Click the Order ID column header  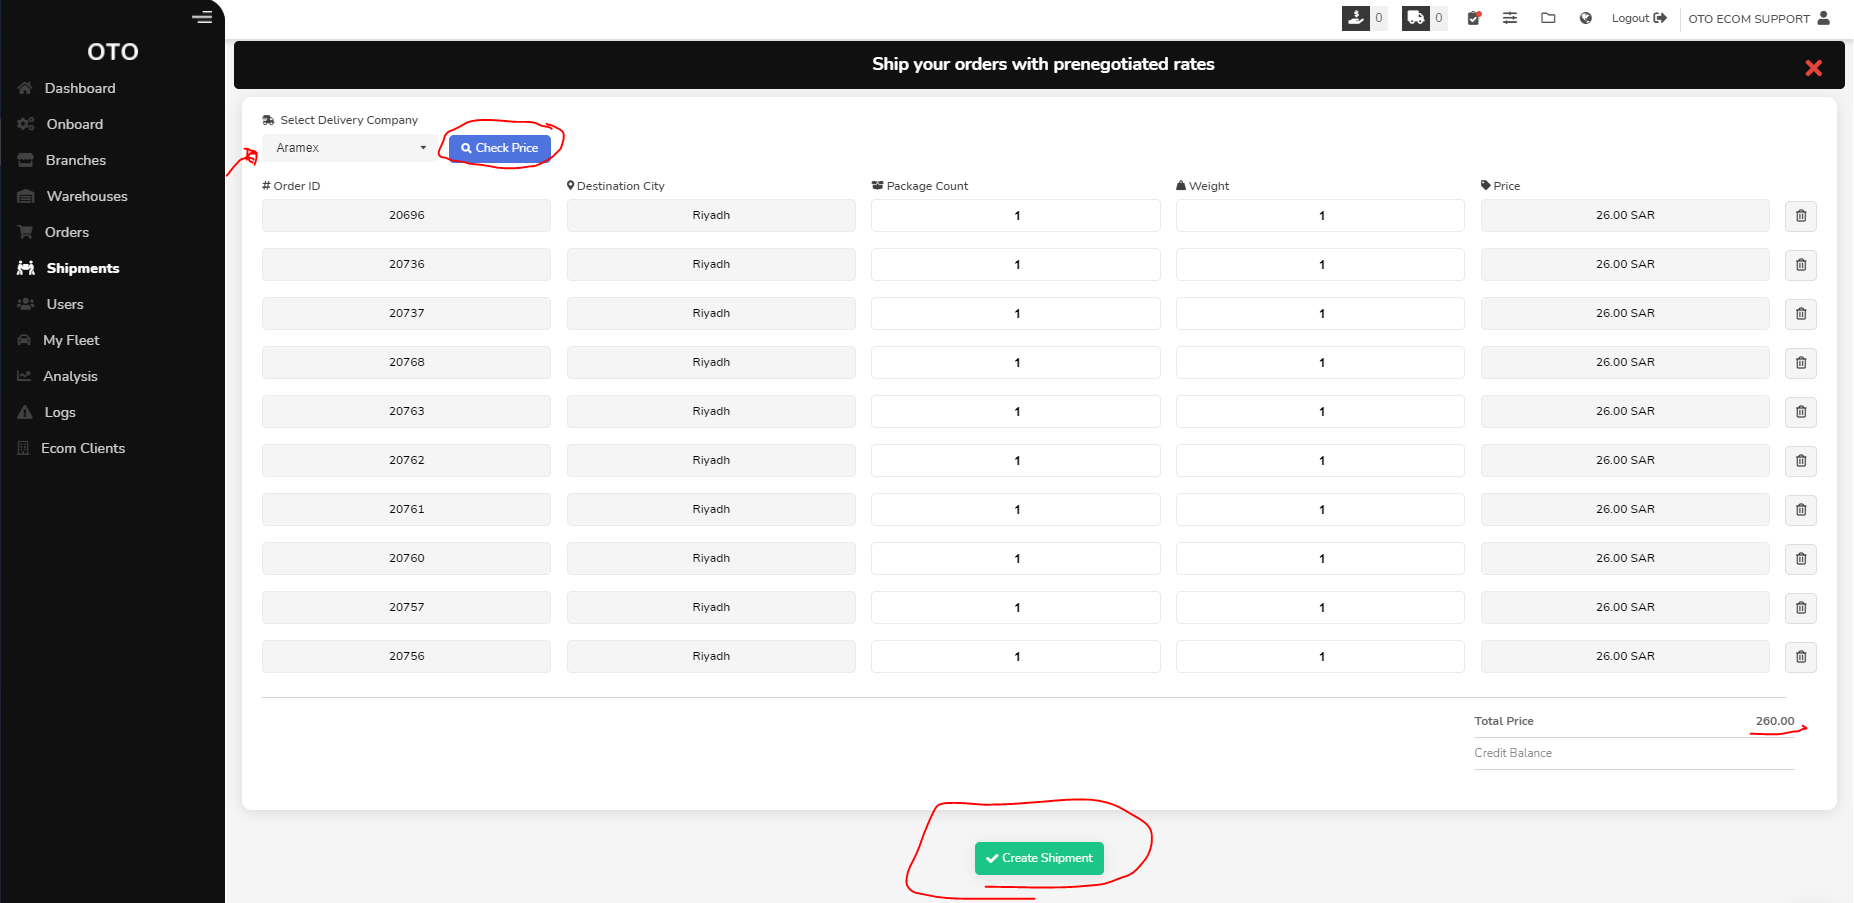point(291,186)
